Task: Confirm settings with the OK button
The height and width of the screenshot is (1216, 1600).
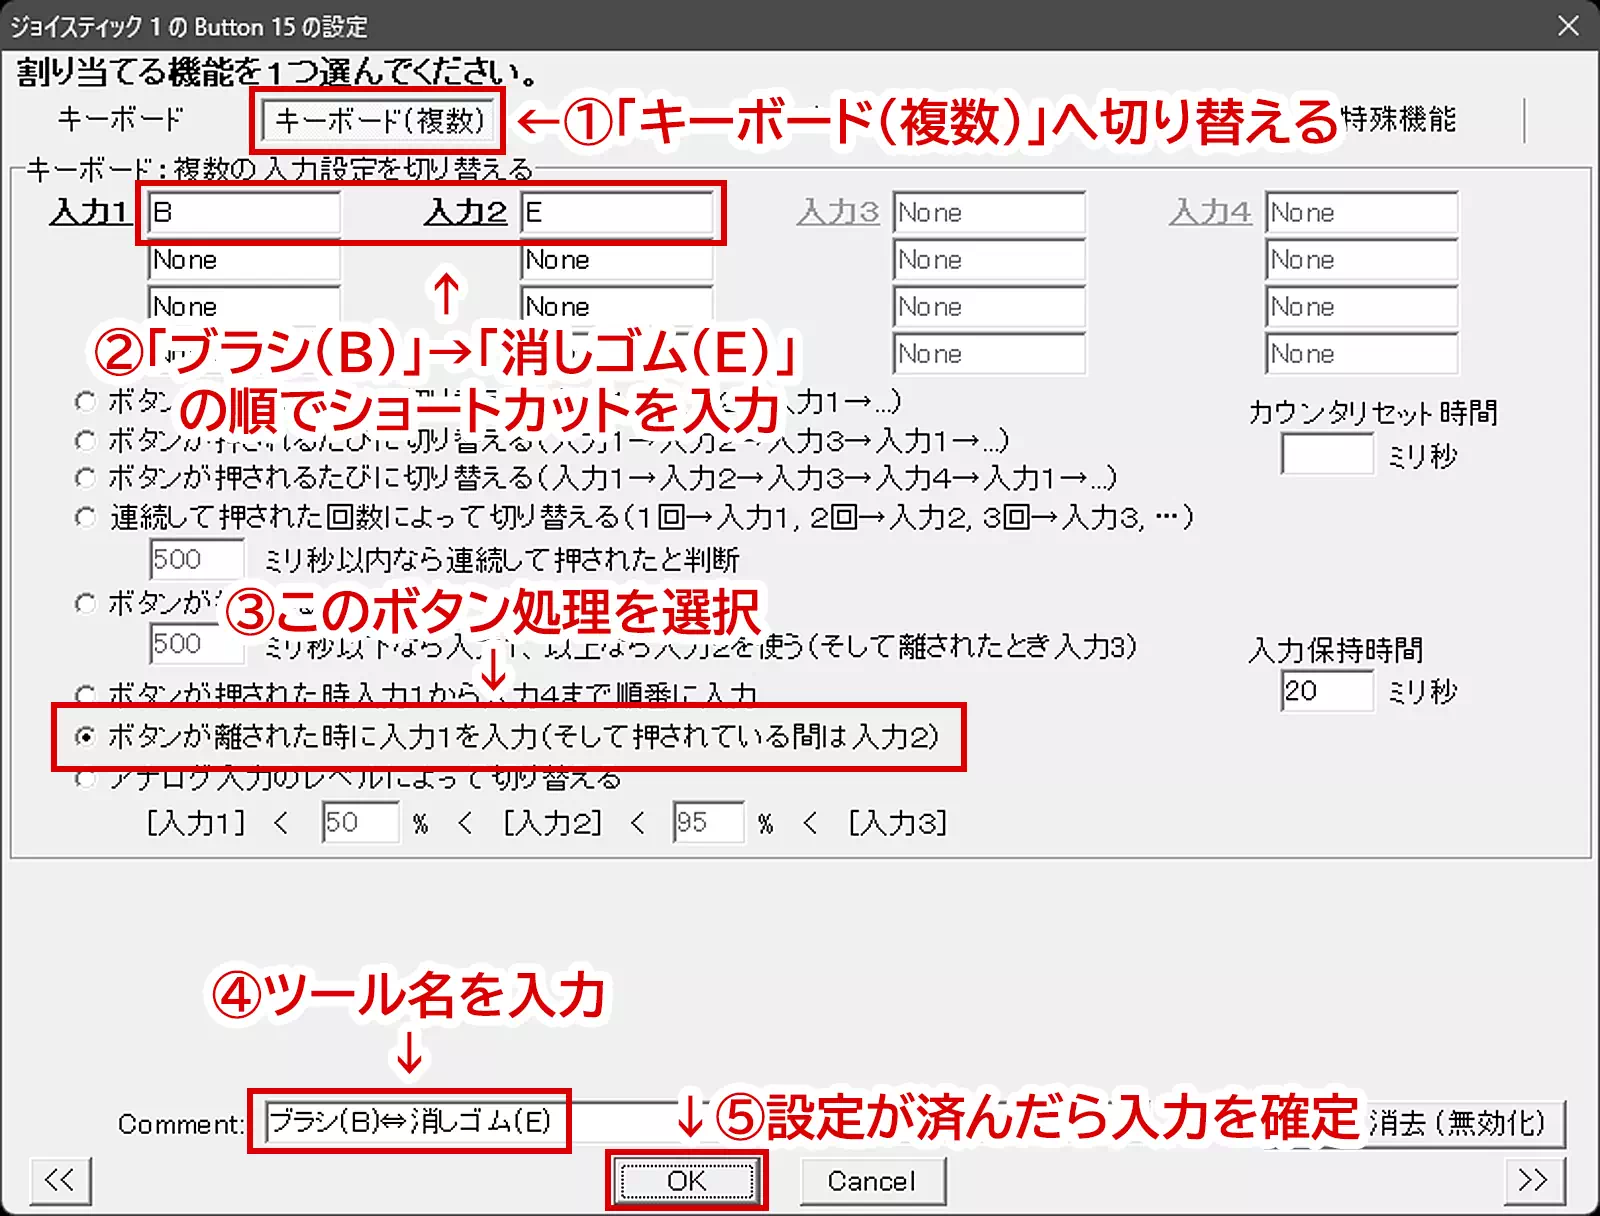Action: 686,1181
